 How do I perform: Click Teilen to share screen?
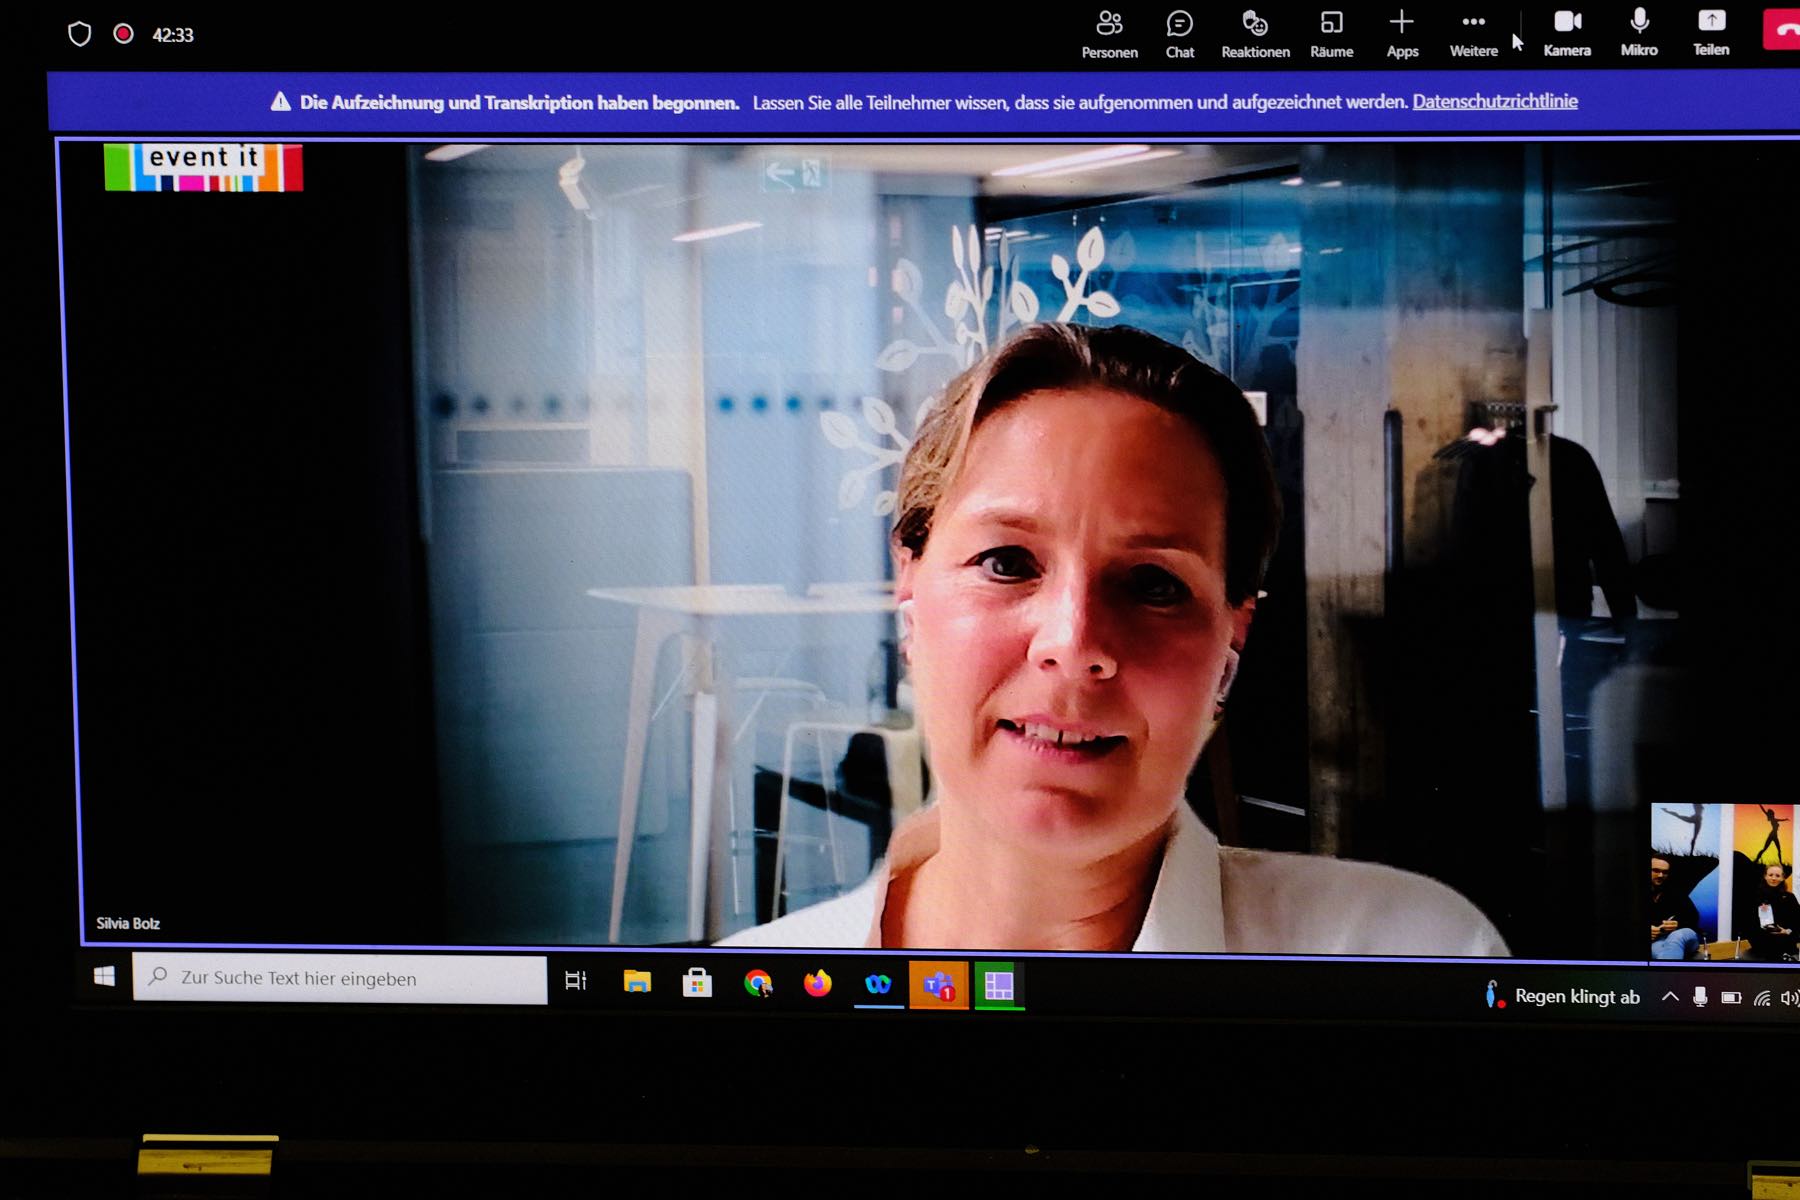coord(1711,33)
